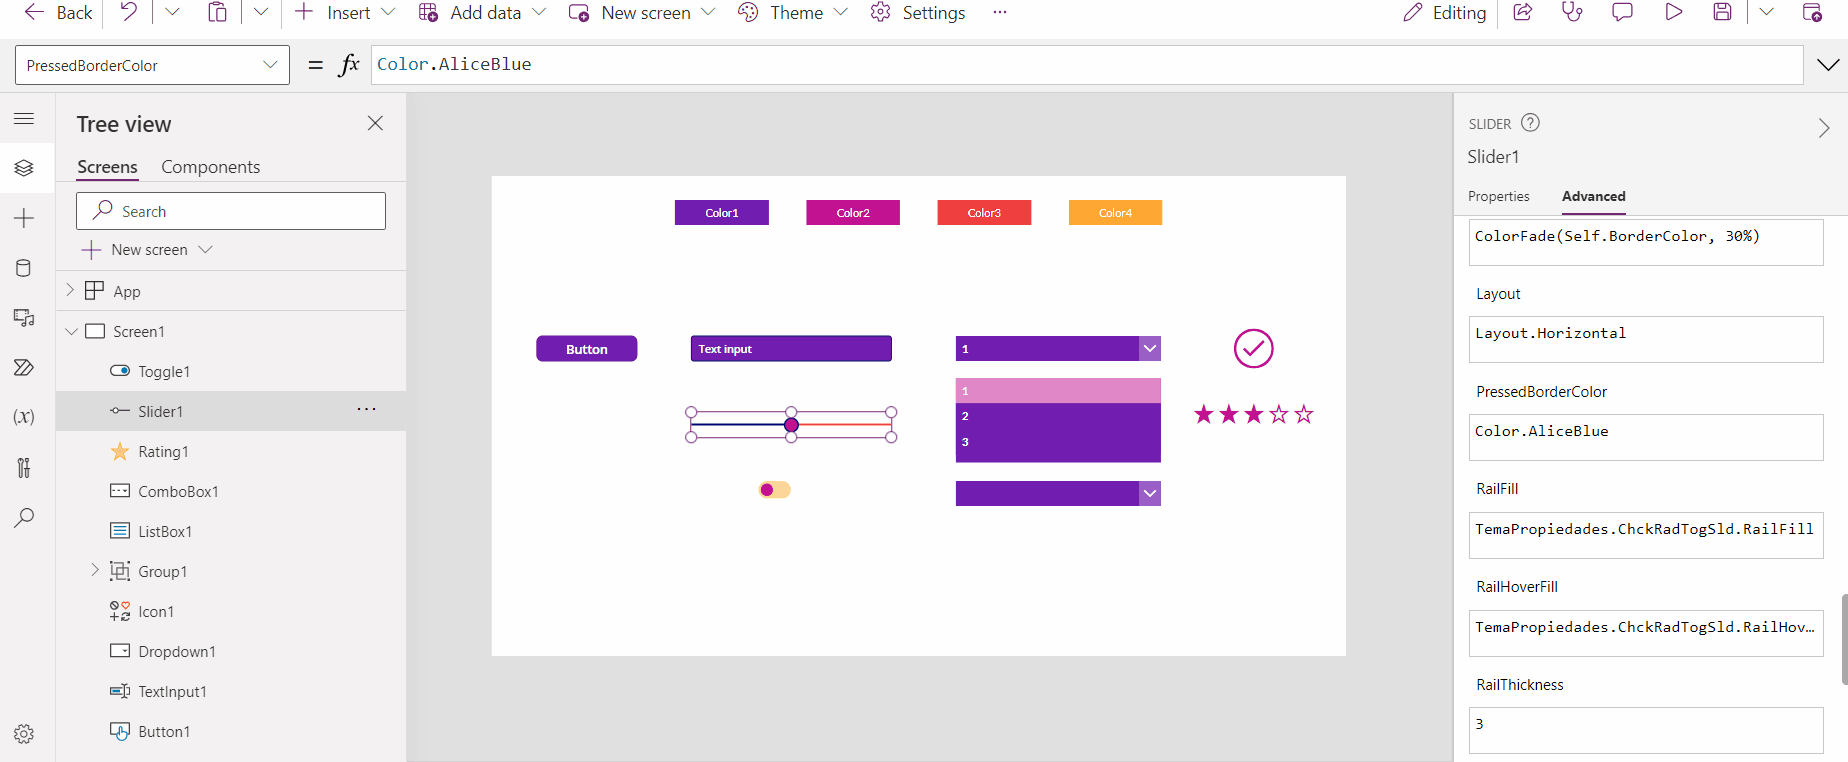Click New screen in the tree view
1848x762 pixels.
[x=148, y=250]
